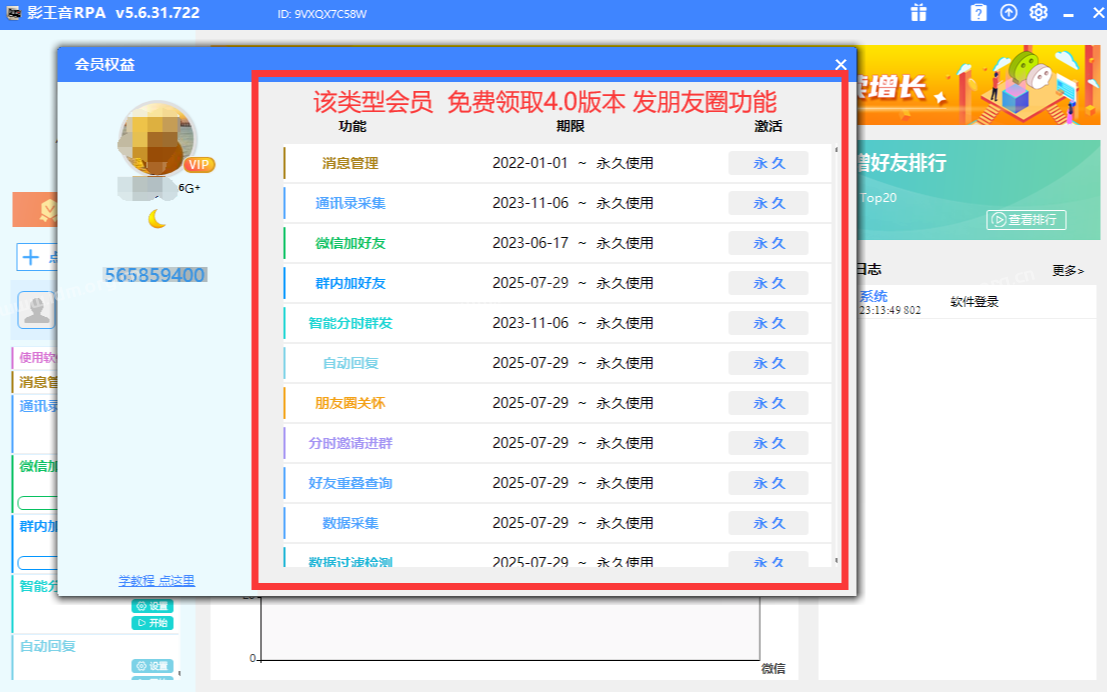The image size is (1107, 692).
Task: Open 自动回复 item in left sidebar
Action: [47, 646]
